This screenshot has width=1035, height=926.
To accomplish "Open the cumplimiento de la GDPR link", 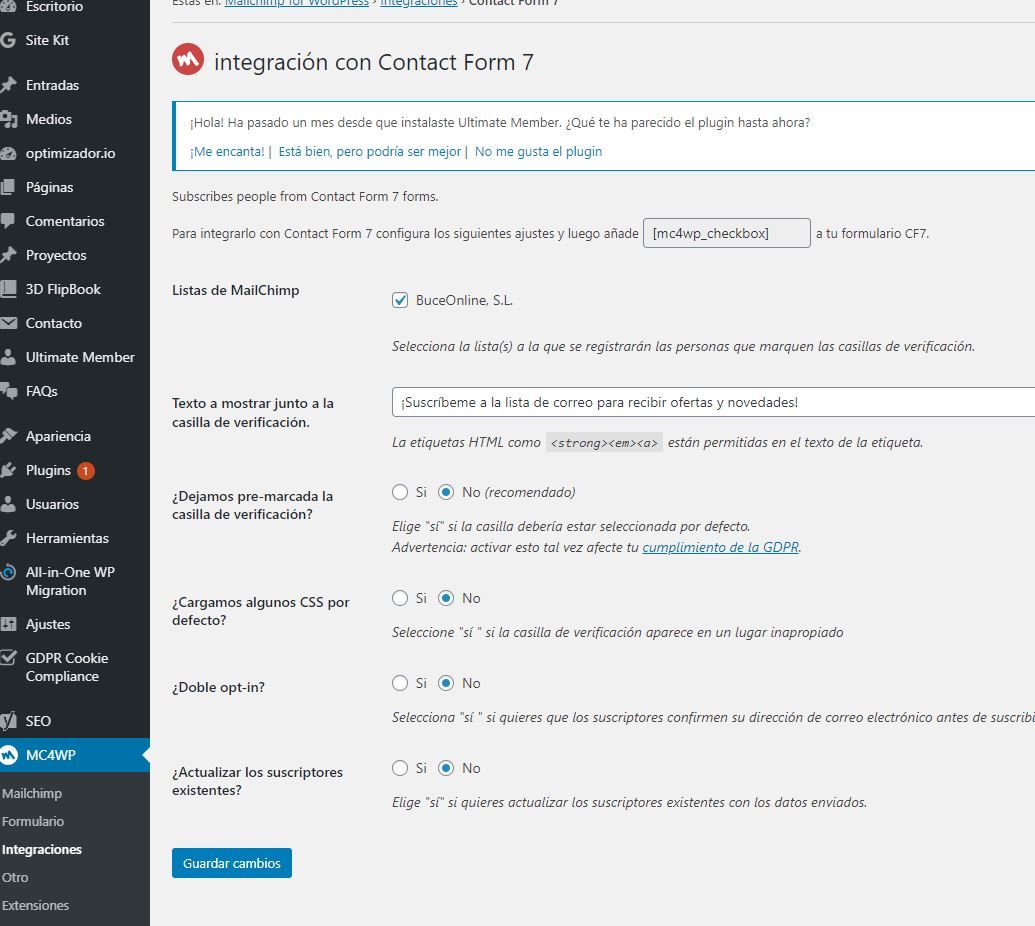I will coord(721,547).
